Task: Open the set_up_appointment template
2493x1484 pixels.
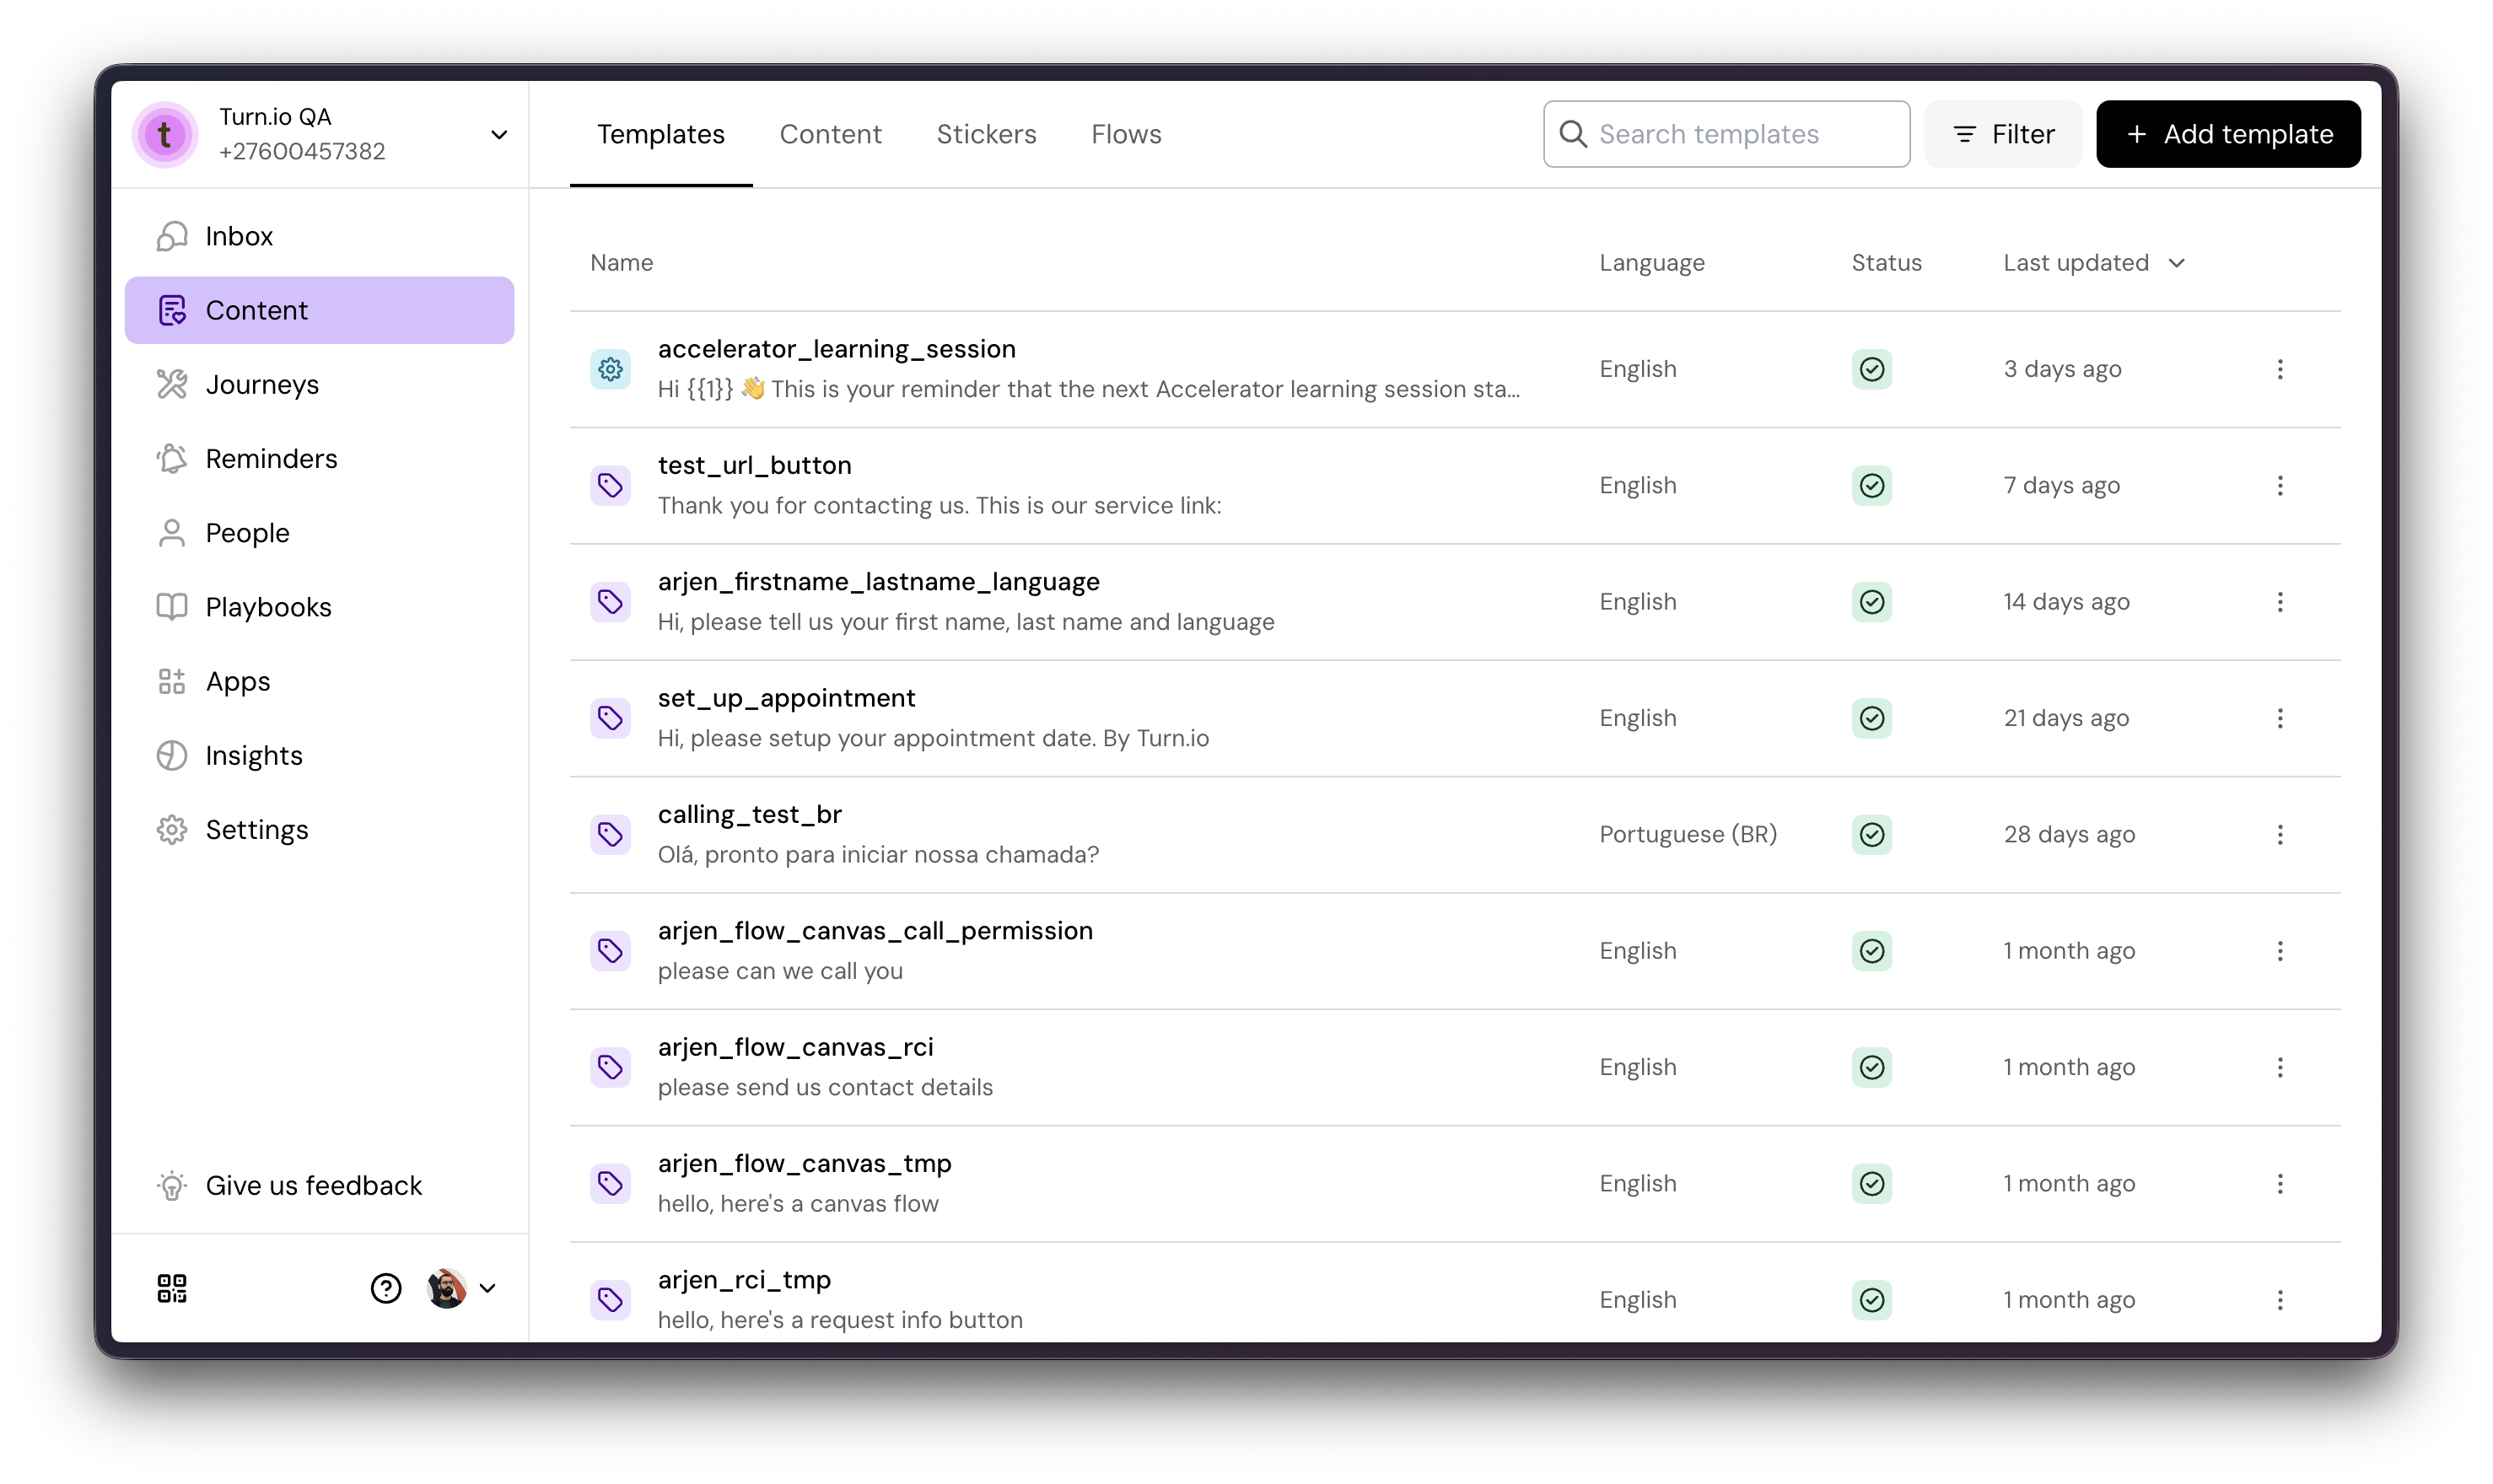Action: 787,698
